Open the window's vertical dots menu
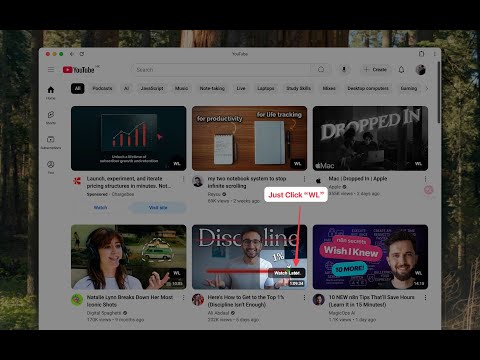The image size is (480, 360). click(x=435, y=54)
